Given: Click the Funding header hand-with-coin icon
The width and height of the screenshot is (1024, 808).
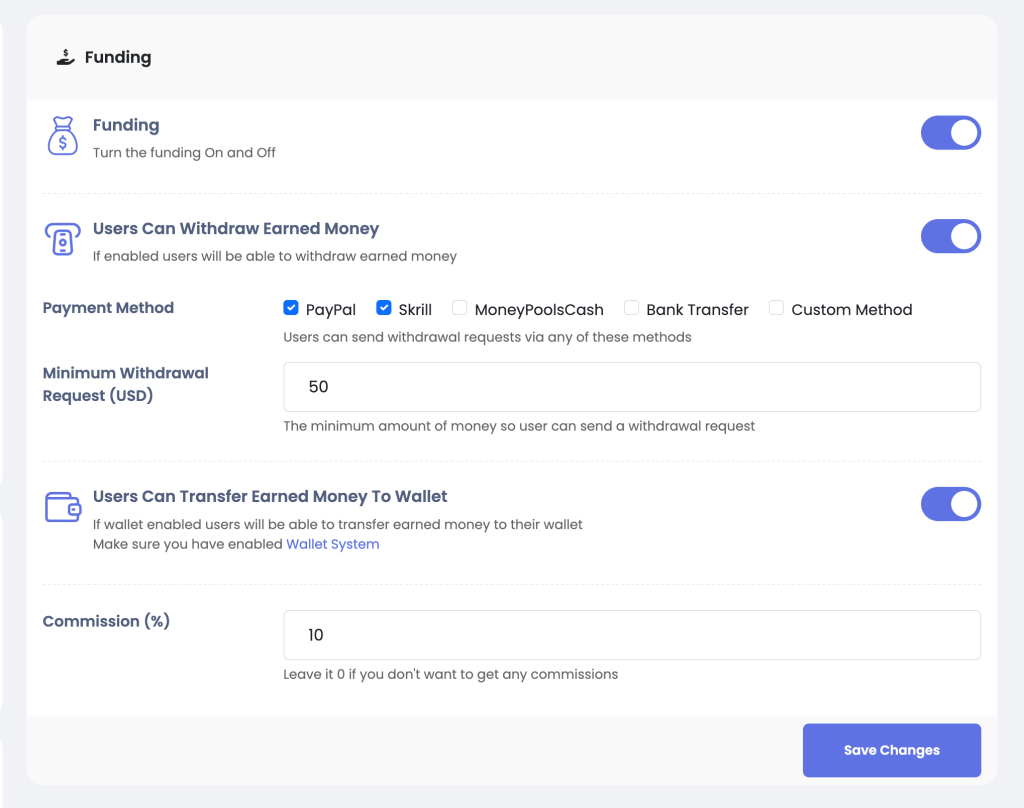Looking at the screenshot, I should [65, 57].
